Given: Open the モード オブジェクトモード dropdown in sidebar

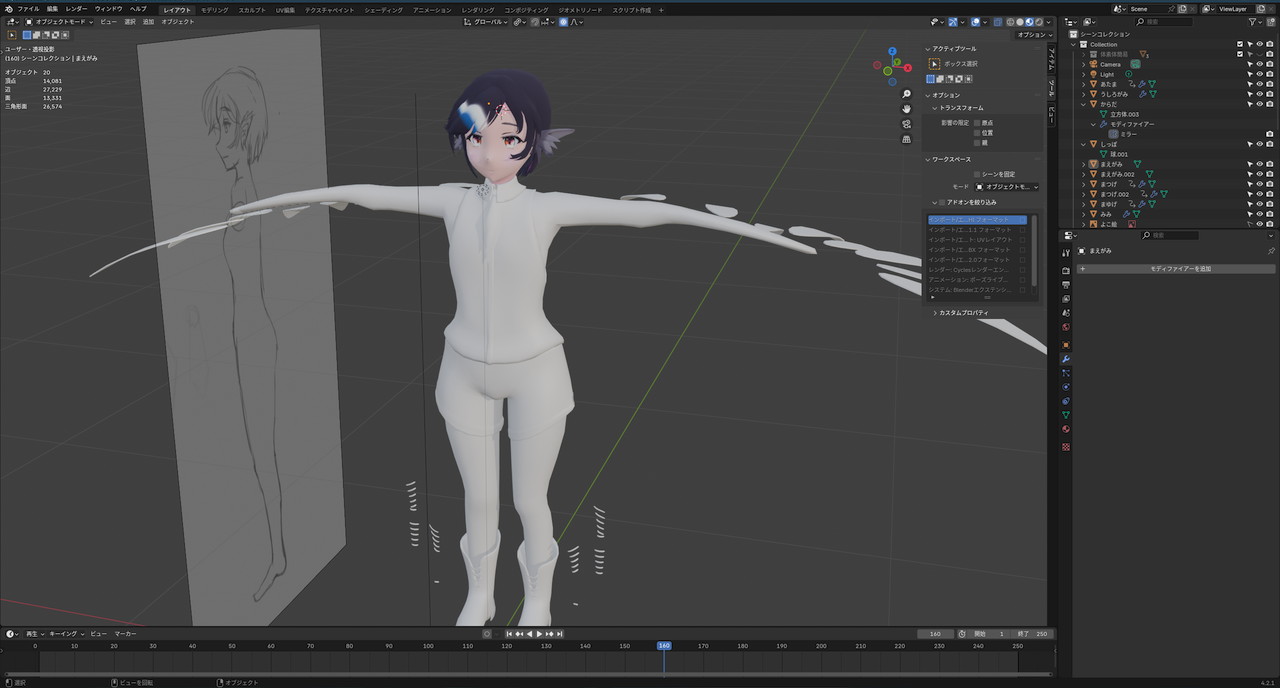Looking at the screenshot, I should [x=1007, y=187].
